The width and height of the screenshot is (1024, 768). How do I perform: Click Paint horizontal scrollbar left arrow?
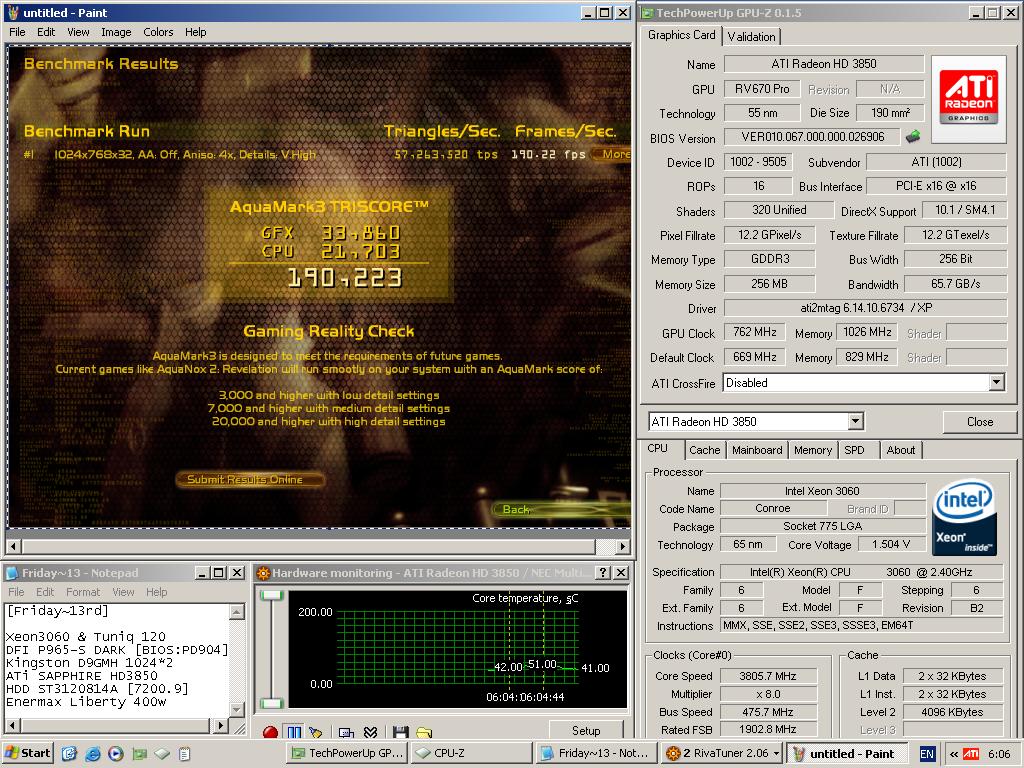[14, 546]
